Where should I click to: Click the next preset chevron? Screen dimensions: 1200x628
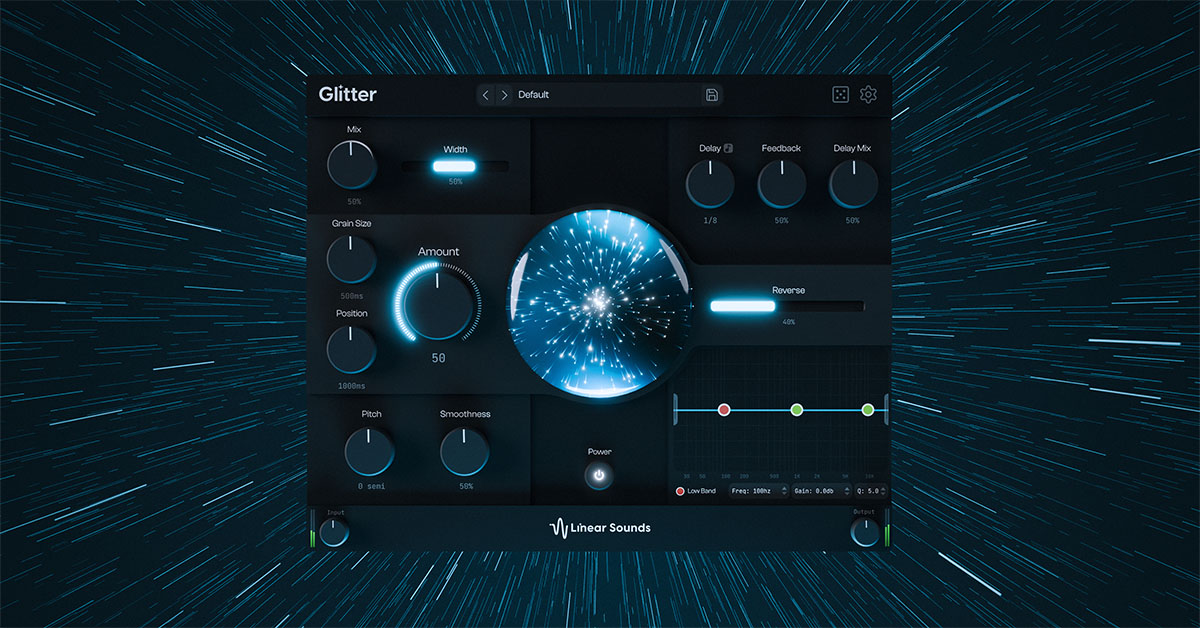pyautogui.click(x=504, y=94)
